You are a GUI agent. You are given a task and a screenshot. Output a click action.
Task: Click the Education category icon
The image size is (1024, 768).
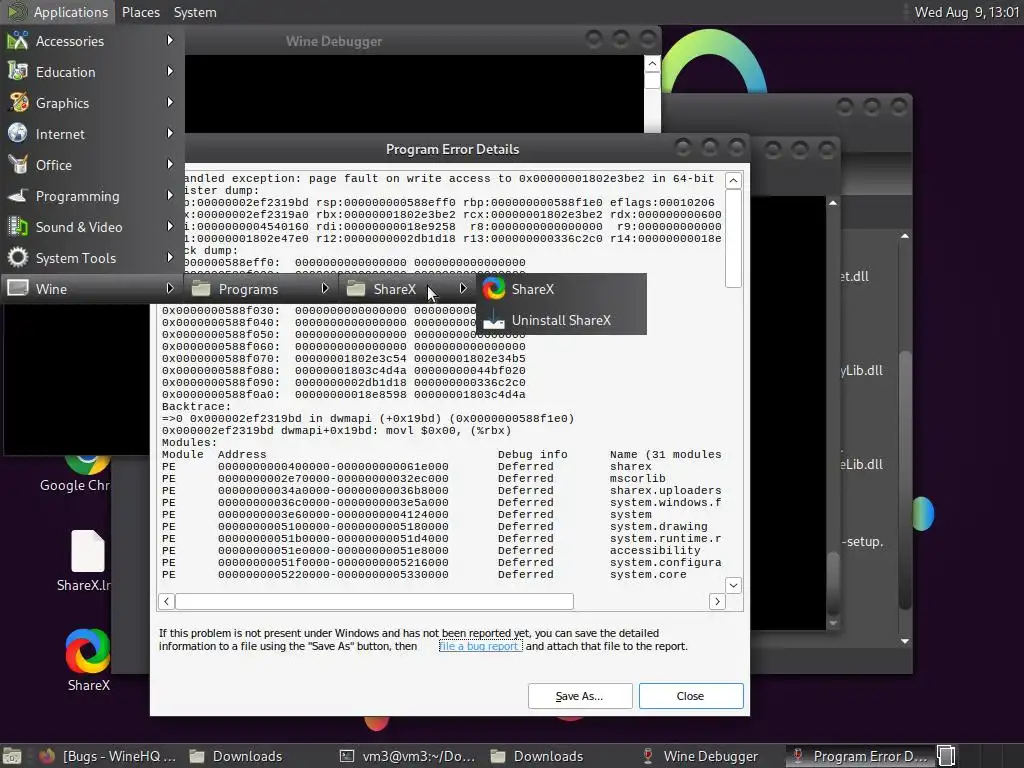[x=18, y=72]
